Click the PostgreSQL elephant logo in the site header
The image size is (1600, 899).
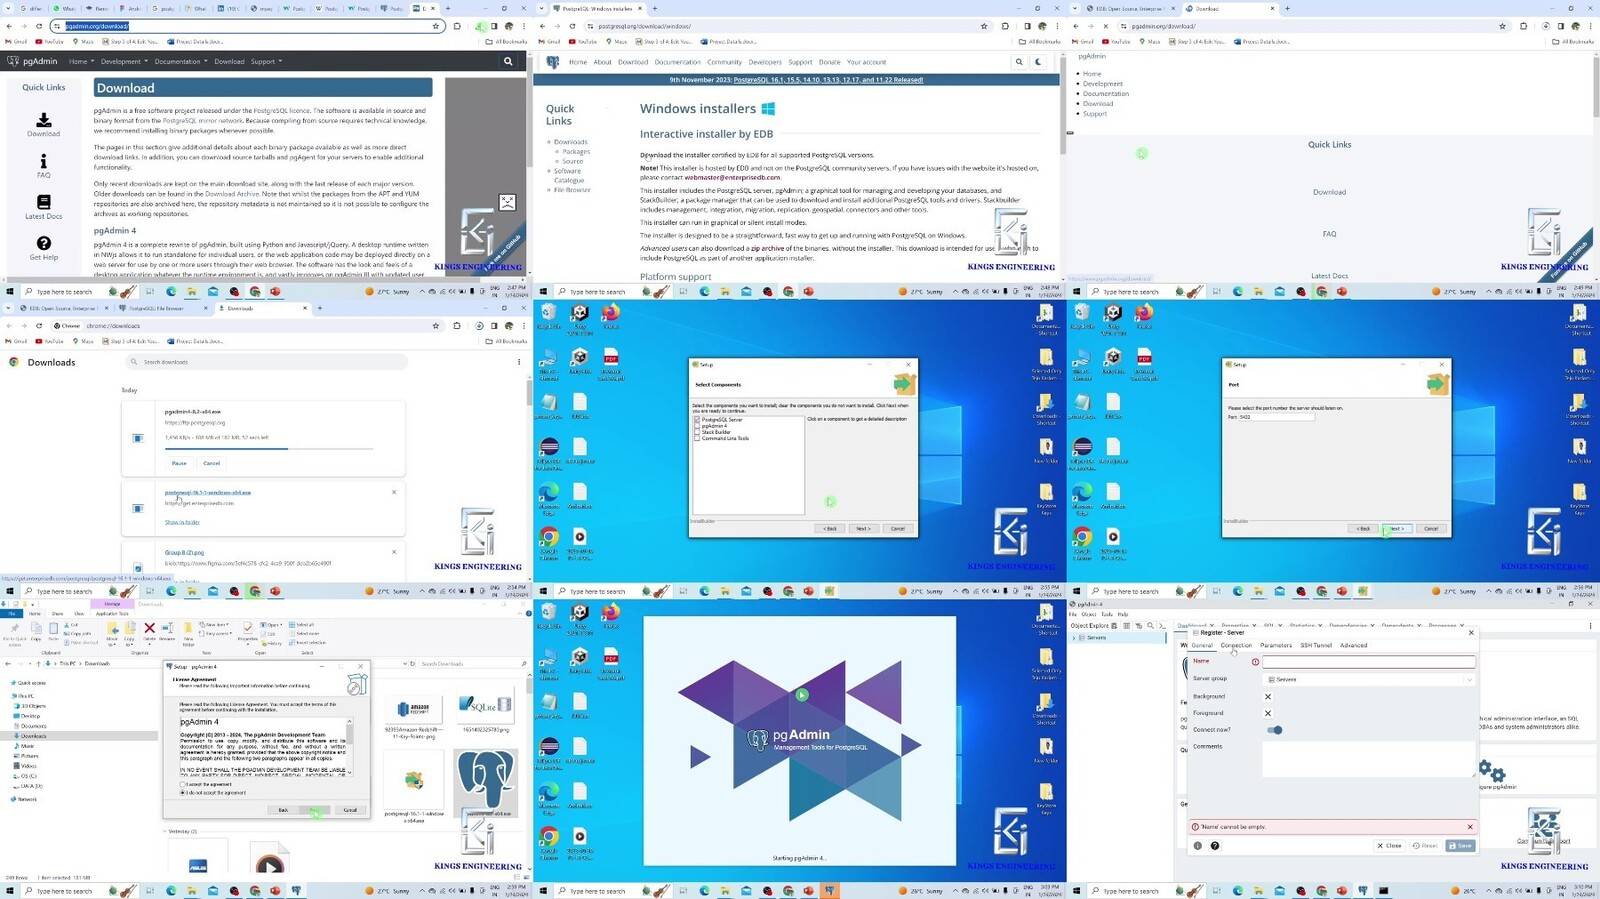[x=553, y=62]
